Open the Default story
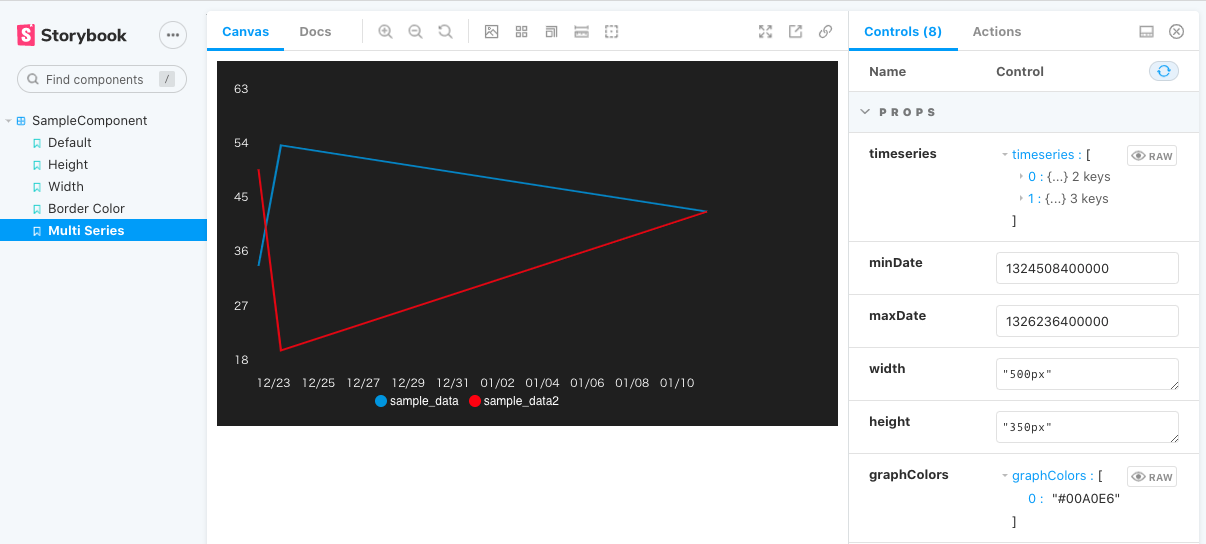This screenshot has width=1206, height=544. tap(70, 142)
